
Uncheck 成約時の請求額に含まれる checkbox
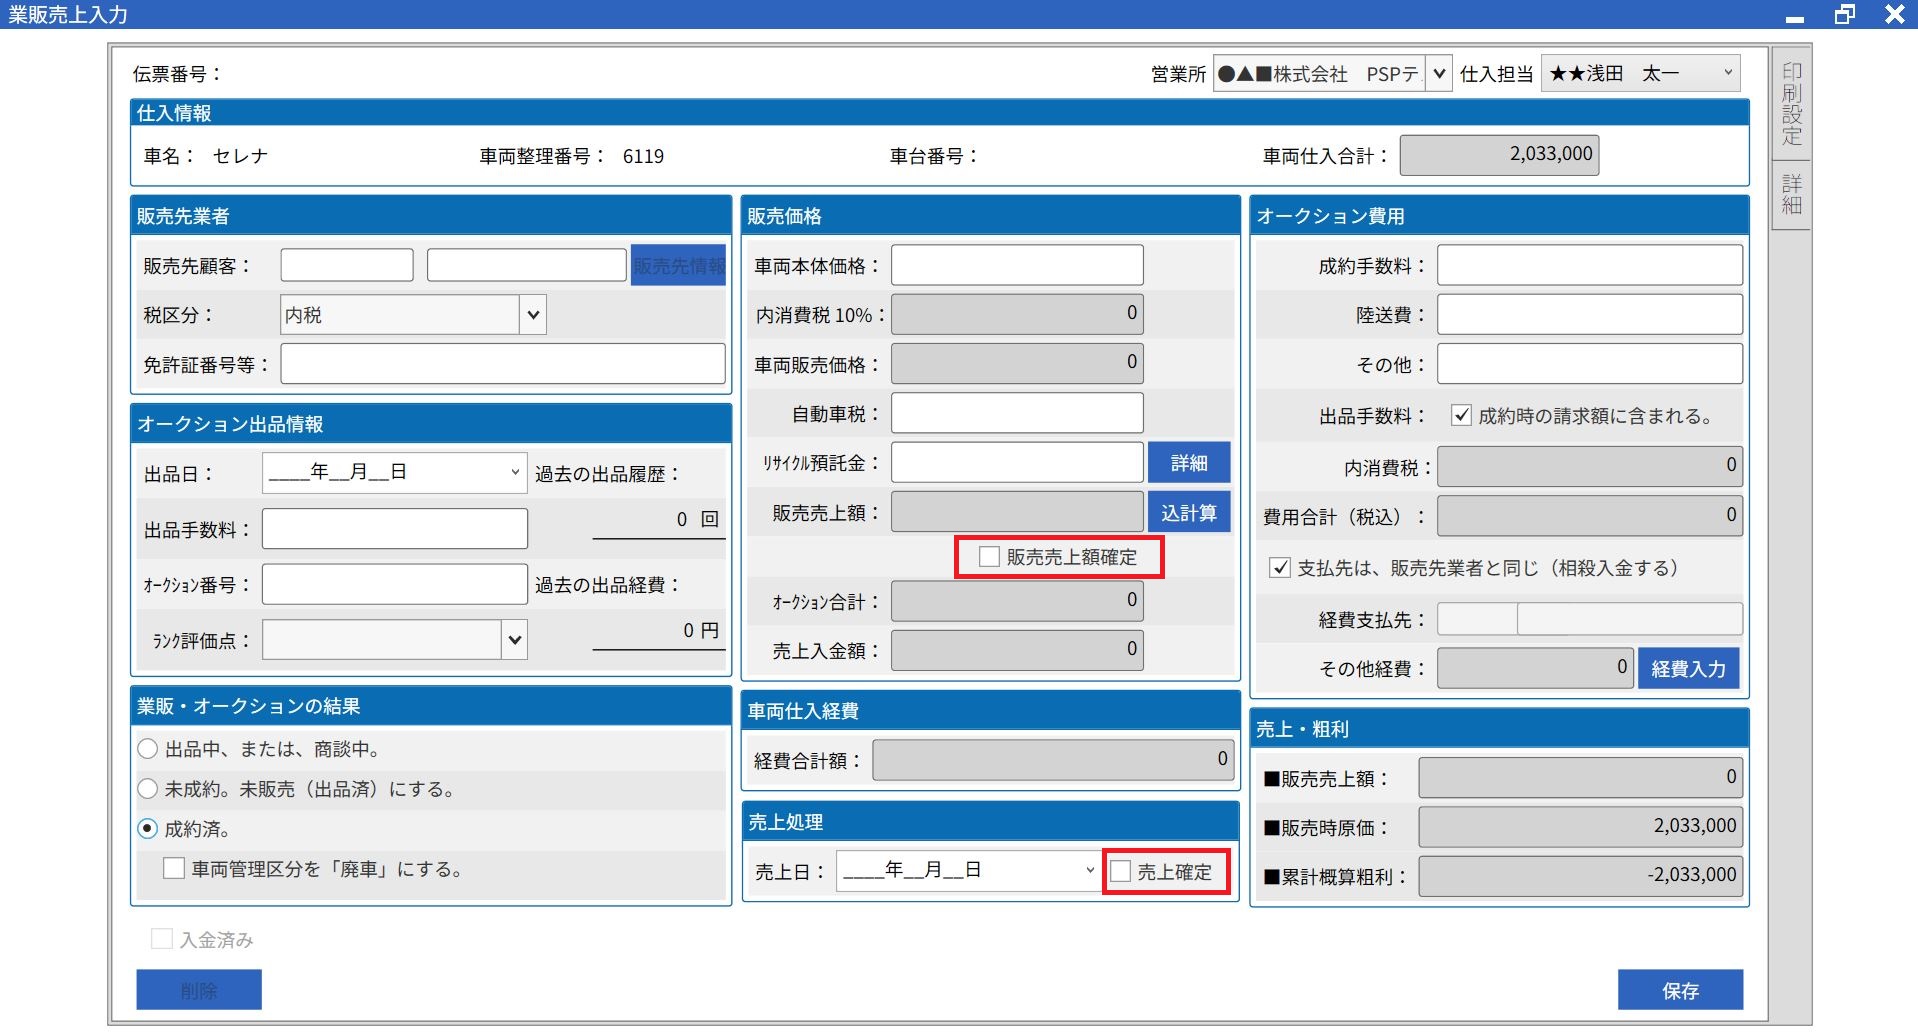tap(1461, 416)
